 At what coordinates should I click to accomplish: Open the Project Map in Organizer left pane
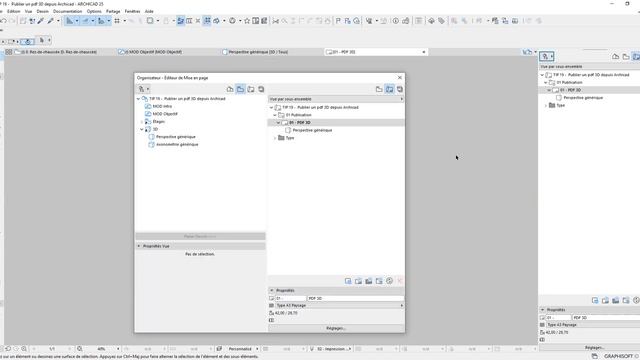tap(230, 89)
